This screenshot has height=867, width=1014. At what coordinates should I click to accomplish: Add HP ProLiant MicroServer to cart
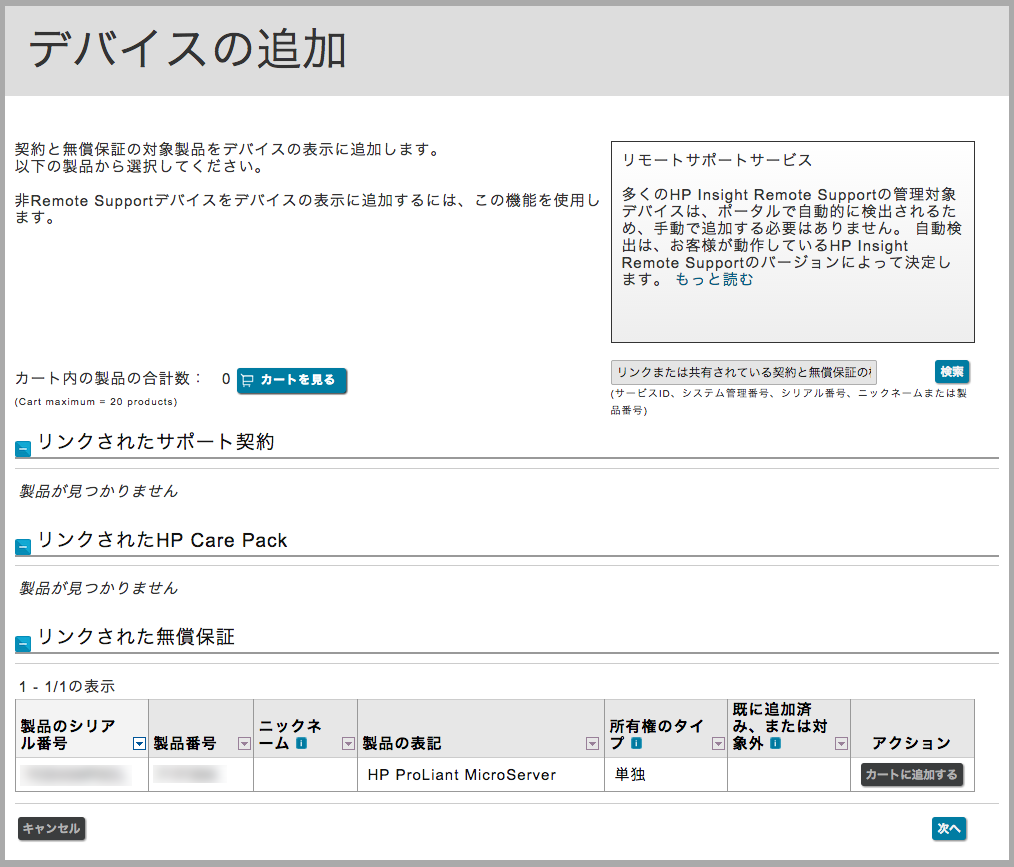click(911, 775)
